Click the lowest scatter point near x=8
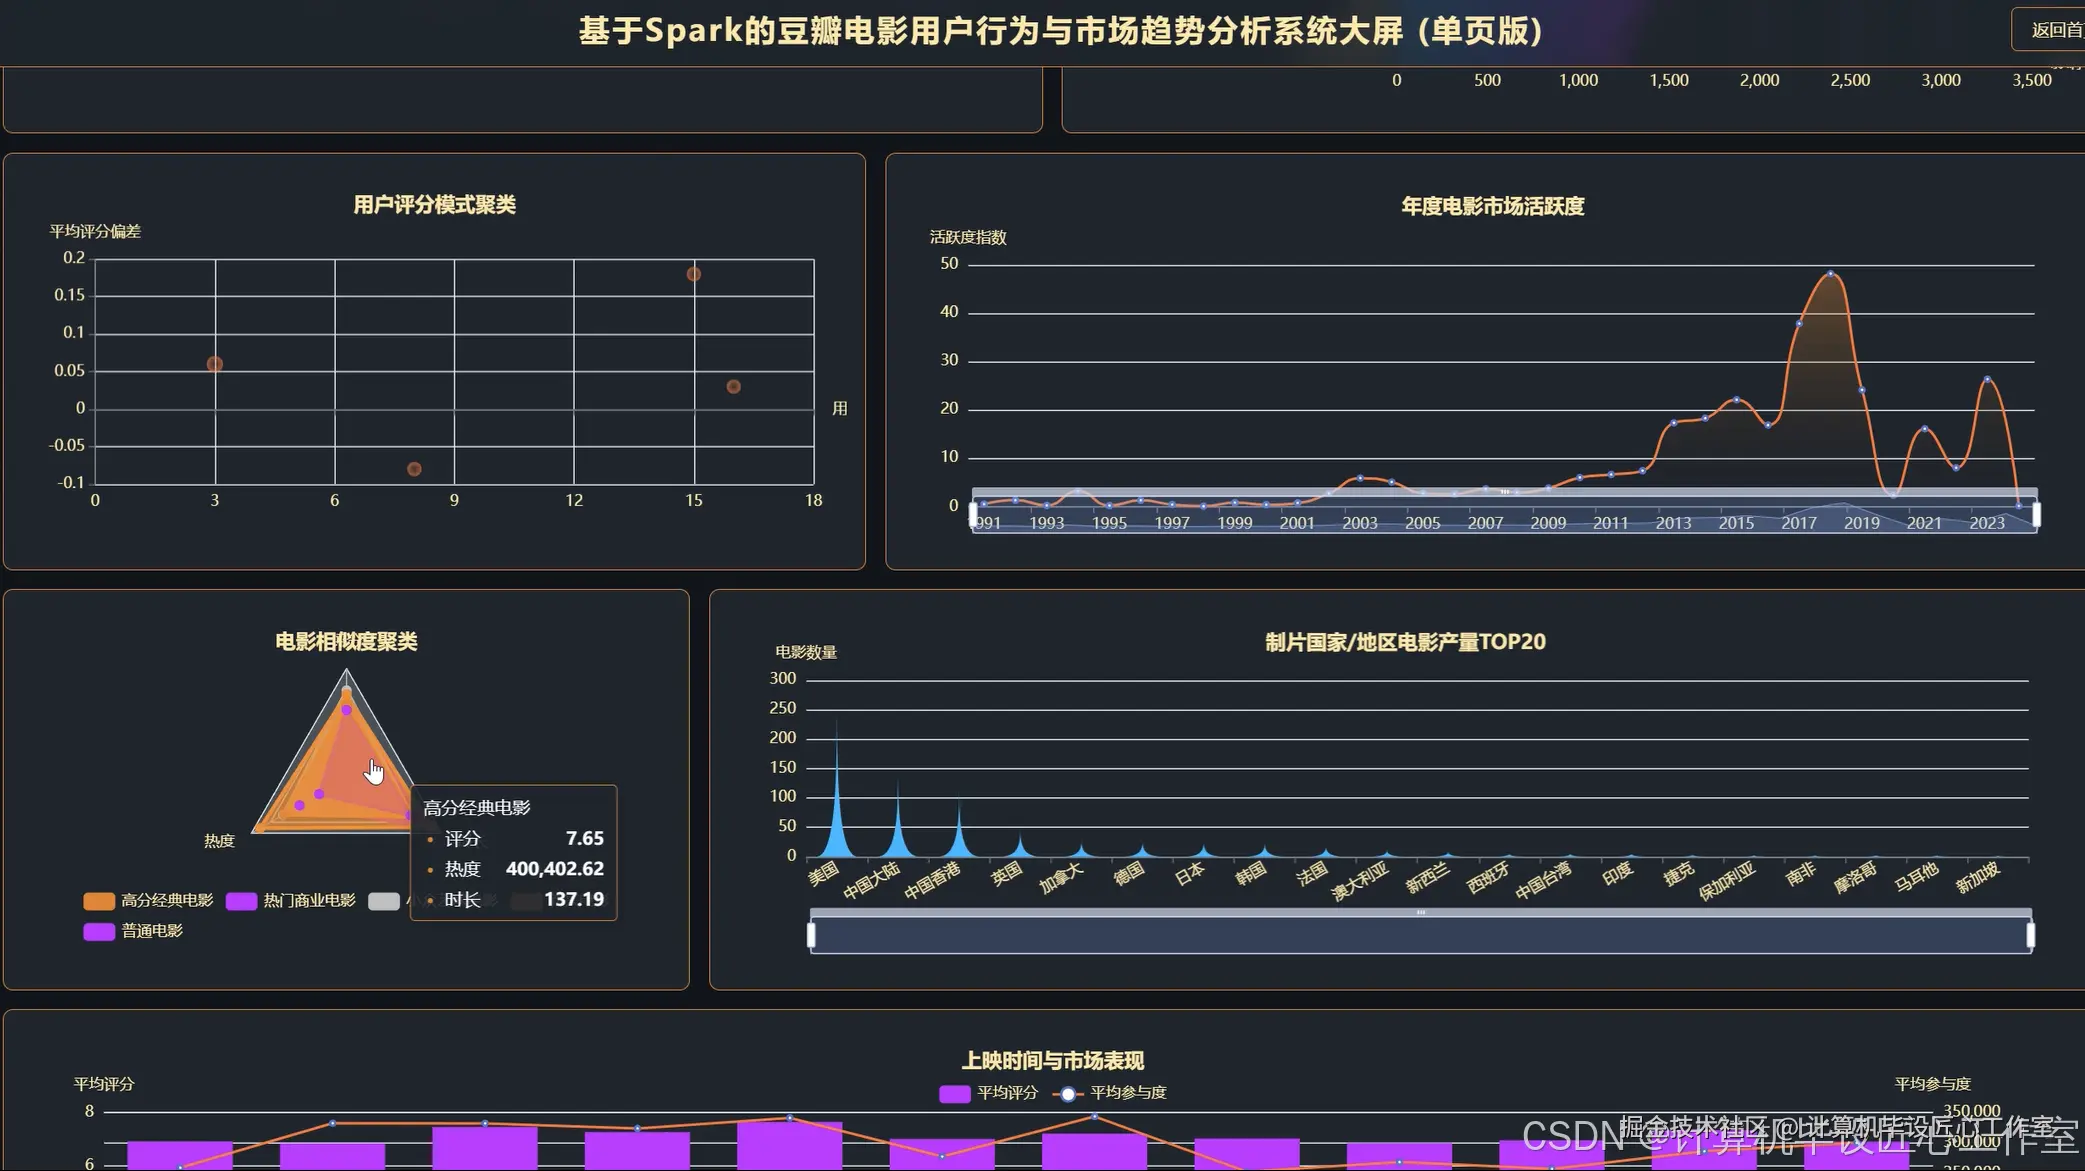Viewport: 2085px width, 1171px height. [414, 469]
